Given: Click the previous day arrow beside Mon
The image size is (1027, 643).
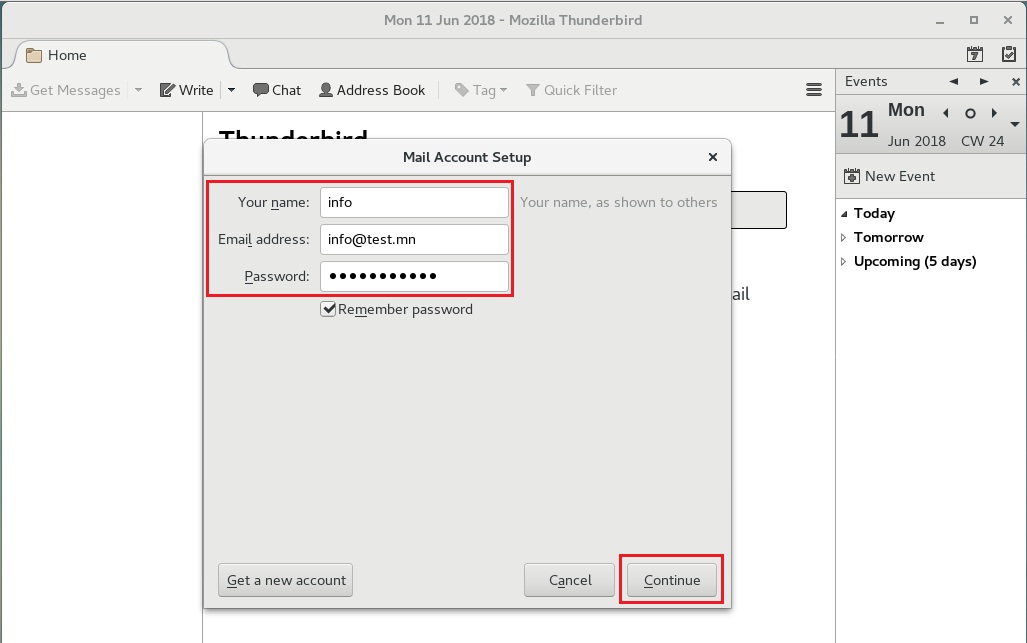Looking at the screenshot, I should (x=945, y=113).
